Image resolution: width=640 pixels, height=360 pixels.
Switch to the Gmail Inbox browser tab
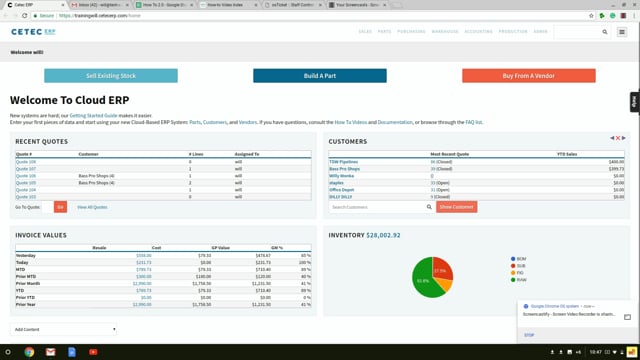click(x=100, y=5)
